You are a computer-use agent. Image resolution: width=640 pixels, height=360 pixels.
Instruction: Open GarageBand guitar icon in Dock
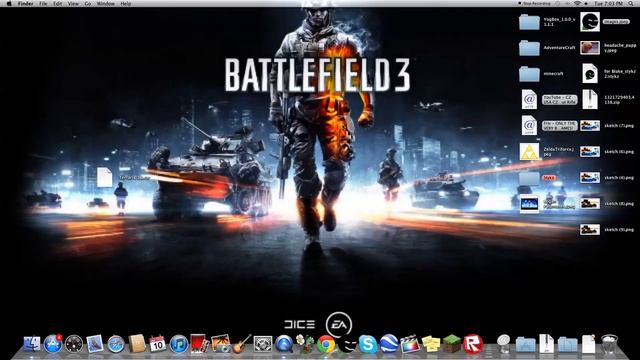coord(242,344)
